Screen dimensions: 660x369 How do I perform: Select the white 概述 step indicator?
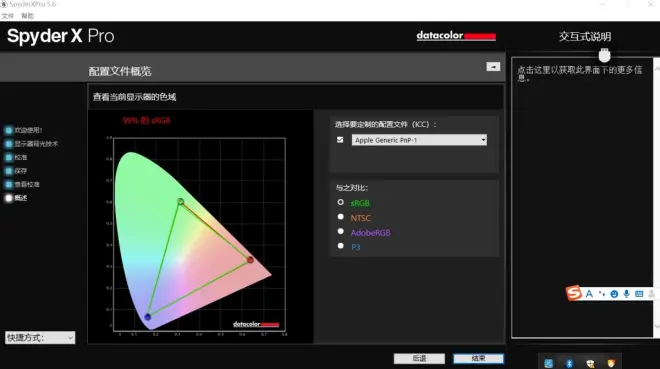coord(8,198)
